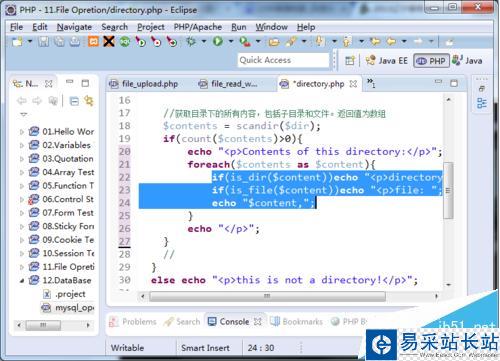Switch to file_read_w... tab

229,83
